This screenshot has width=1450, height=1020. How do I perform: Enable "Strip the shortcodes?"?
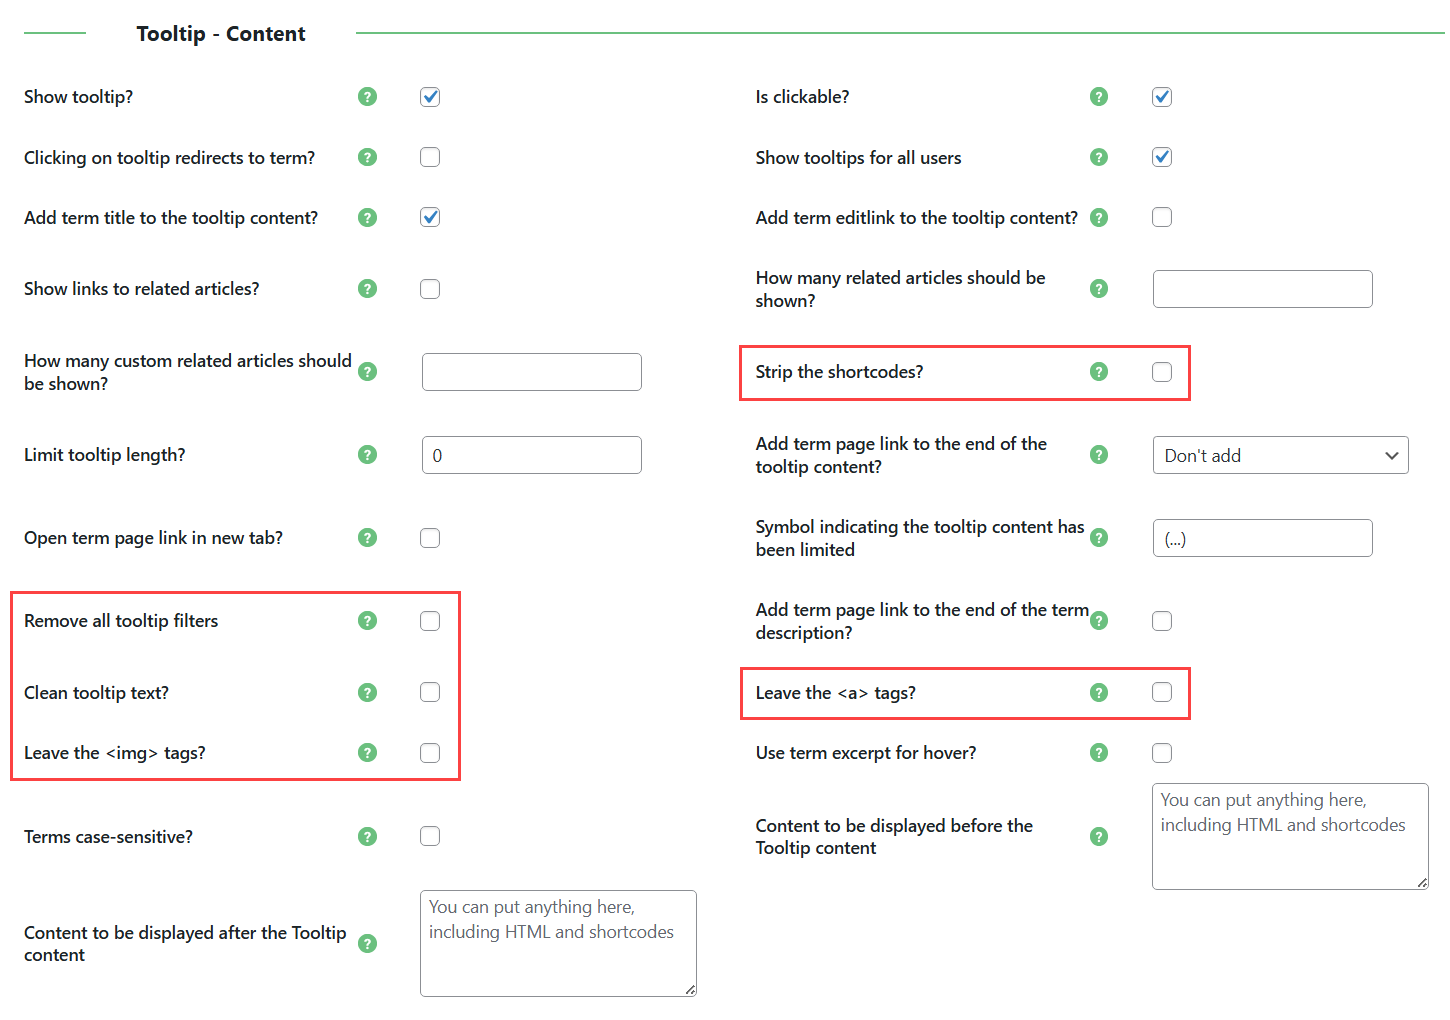coord(1161,371)
